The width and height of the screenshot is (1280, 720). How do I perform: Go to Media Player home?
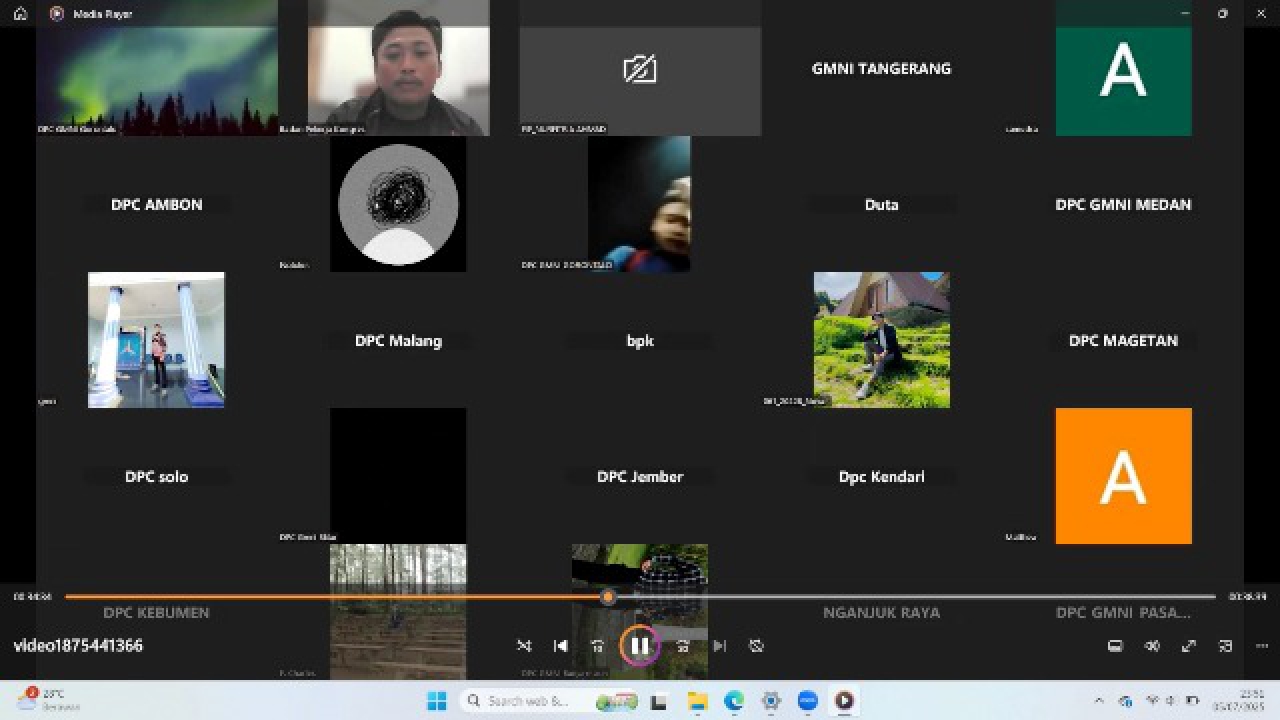(x=20, y=14)
